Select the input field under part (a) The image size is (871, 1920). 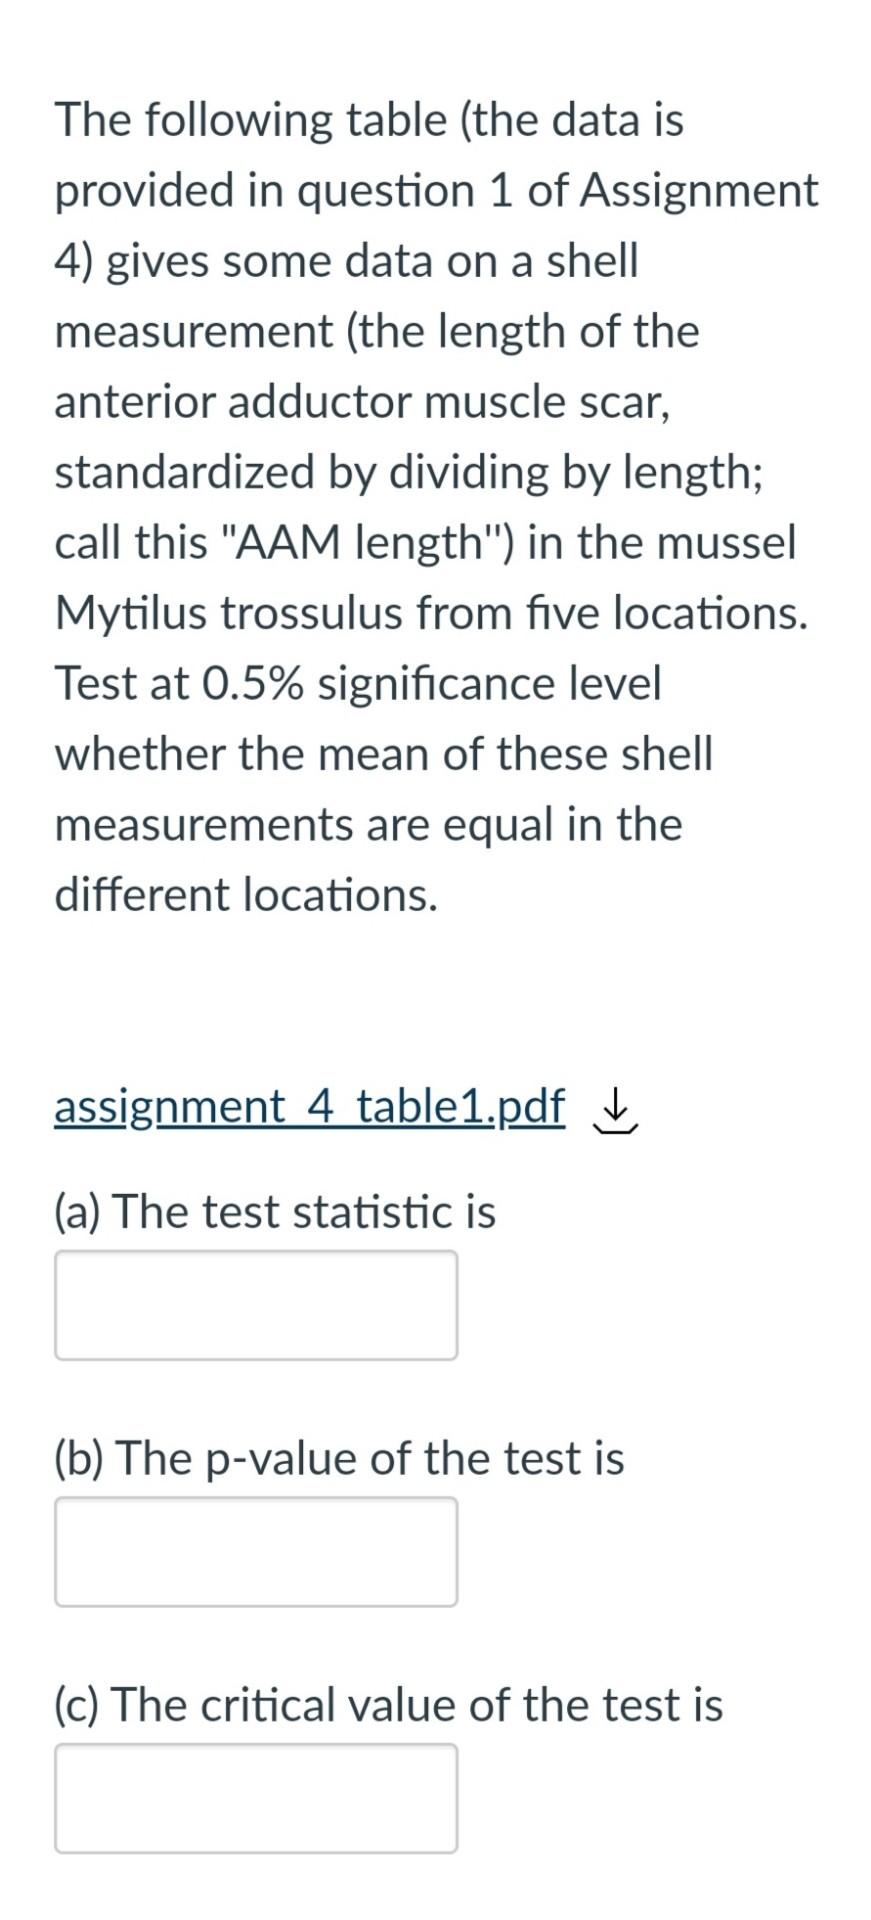pyautogui.click(x=255, y=1305)
